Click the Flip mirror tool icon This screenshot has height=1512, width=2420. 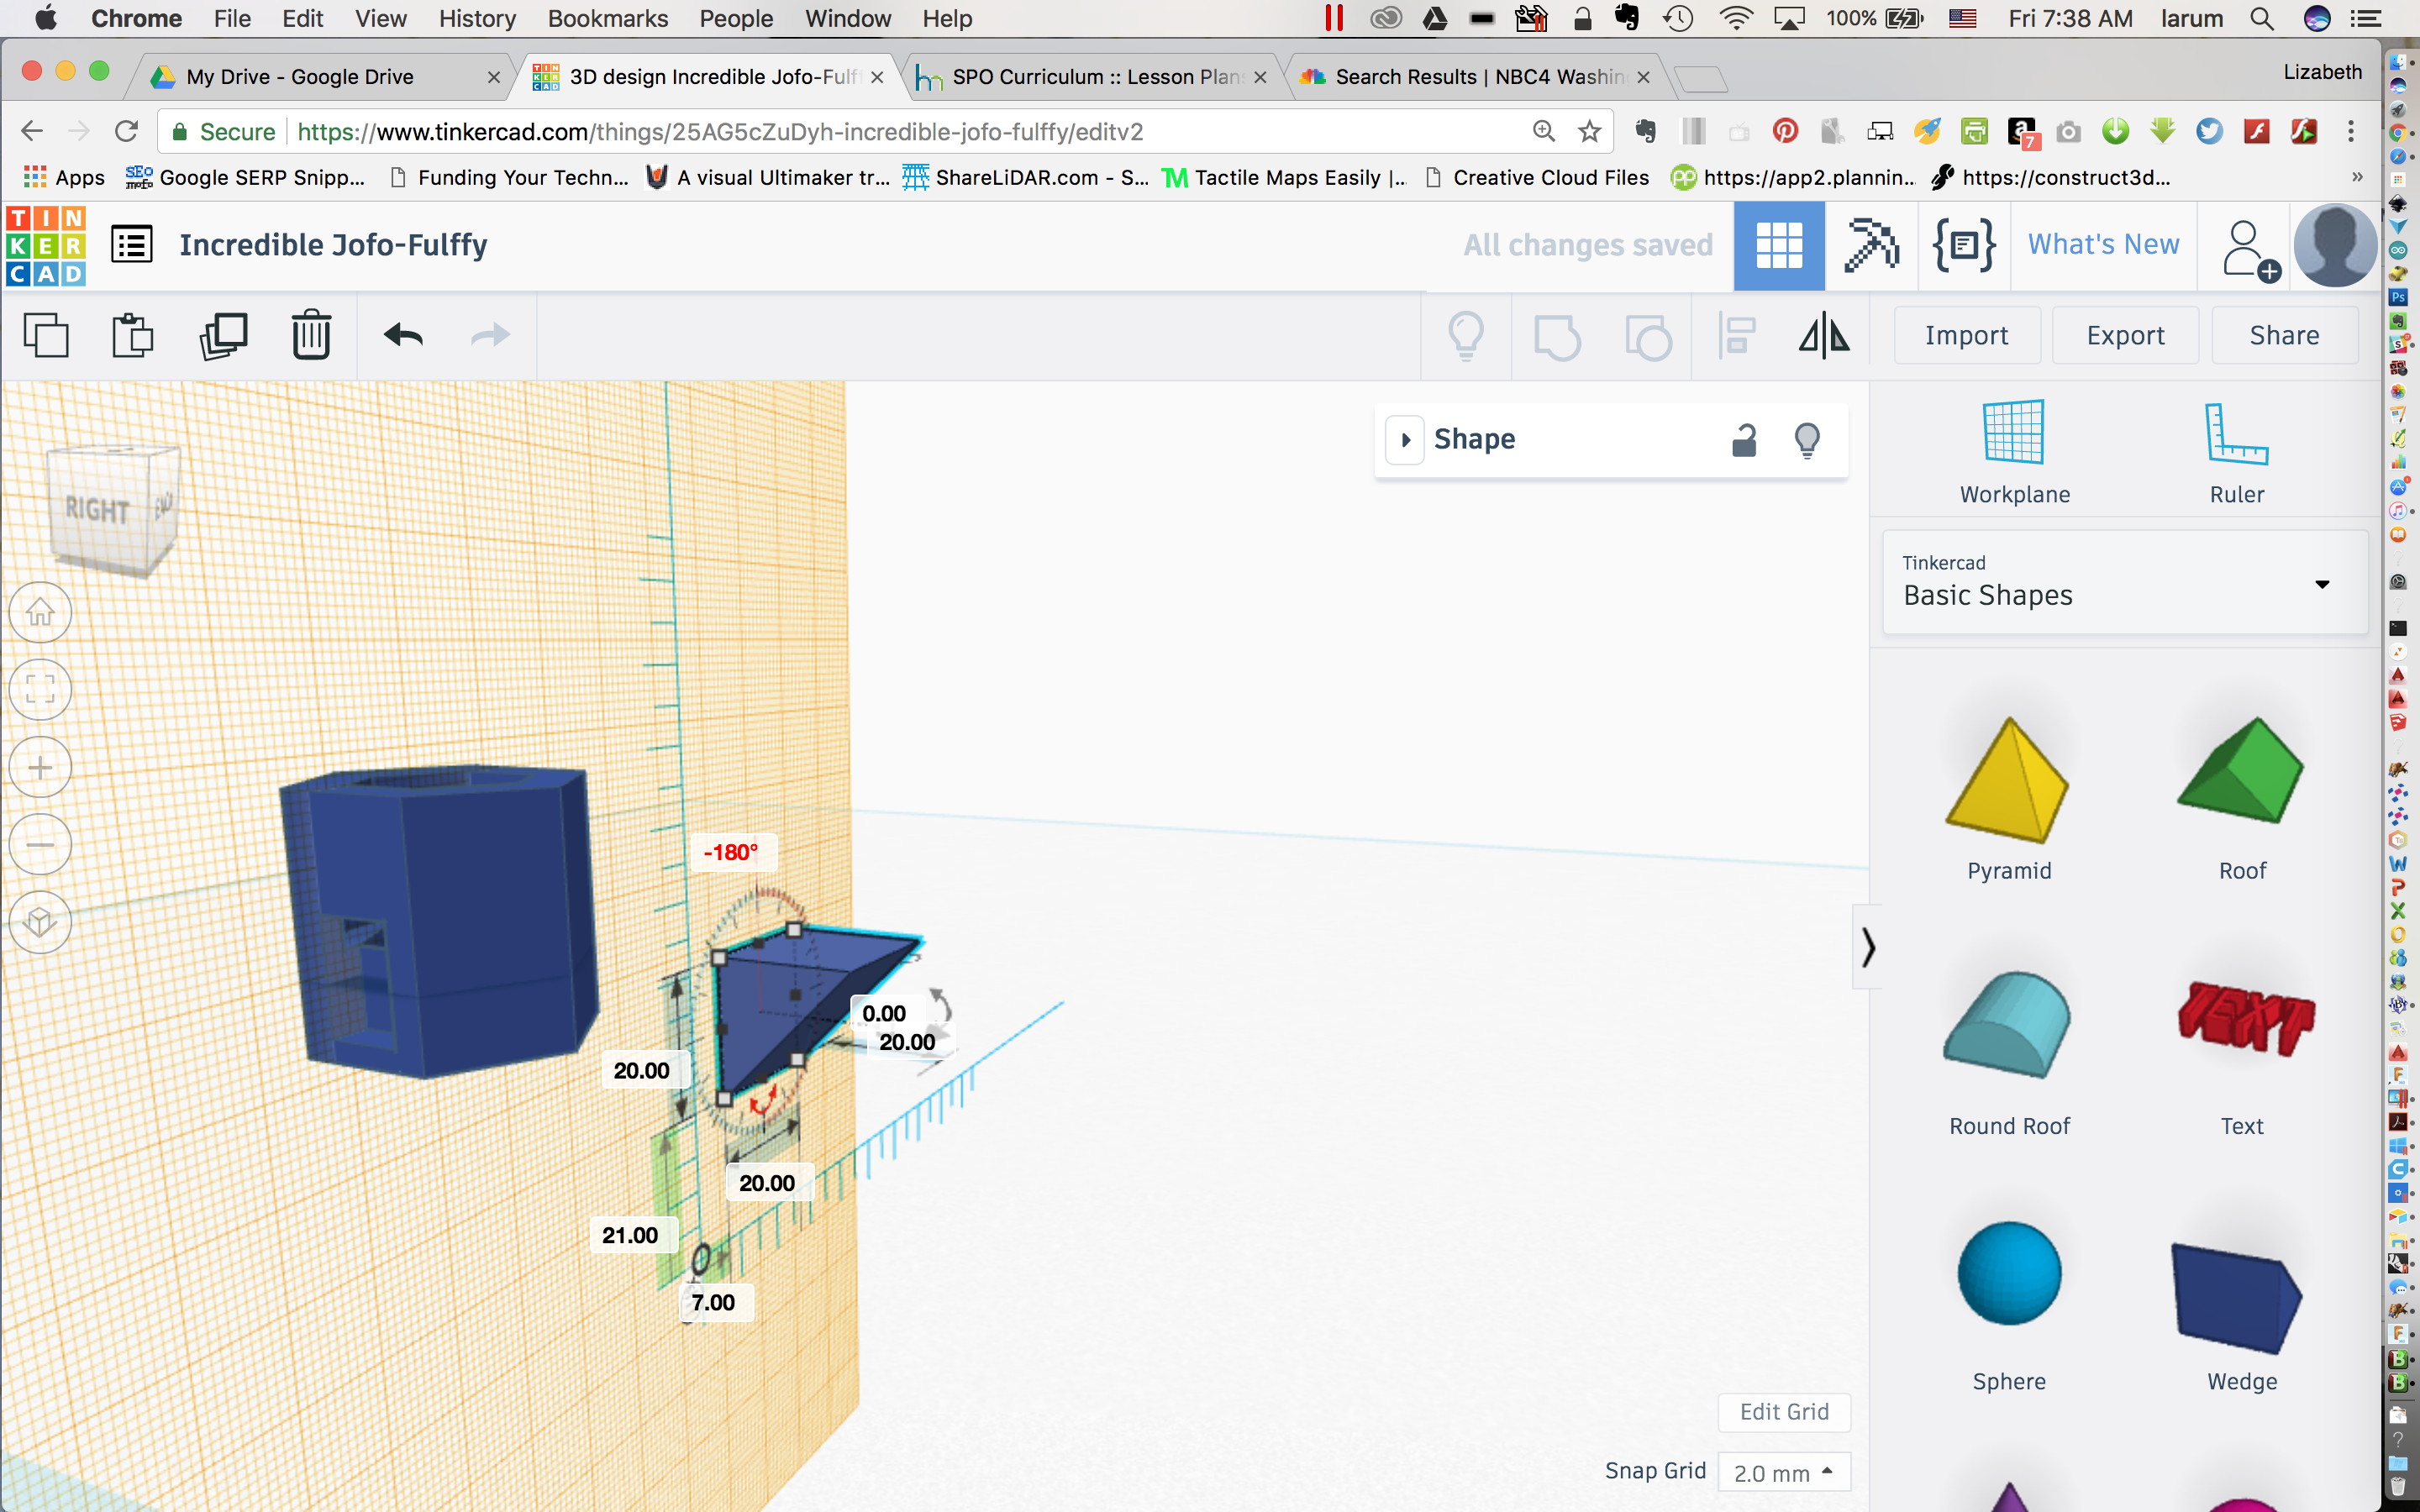[x=1824, y=335]
